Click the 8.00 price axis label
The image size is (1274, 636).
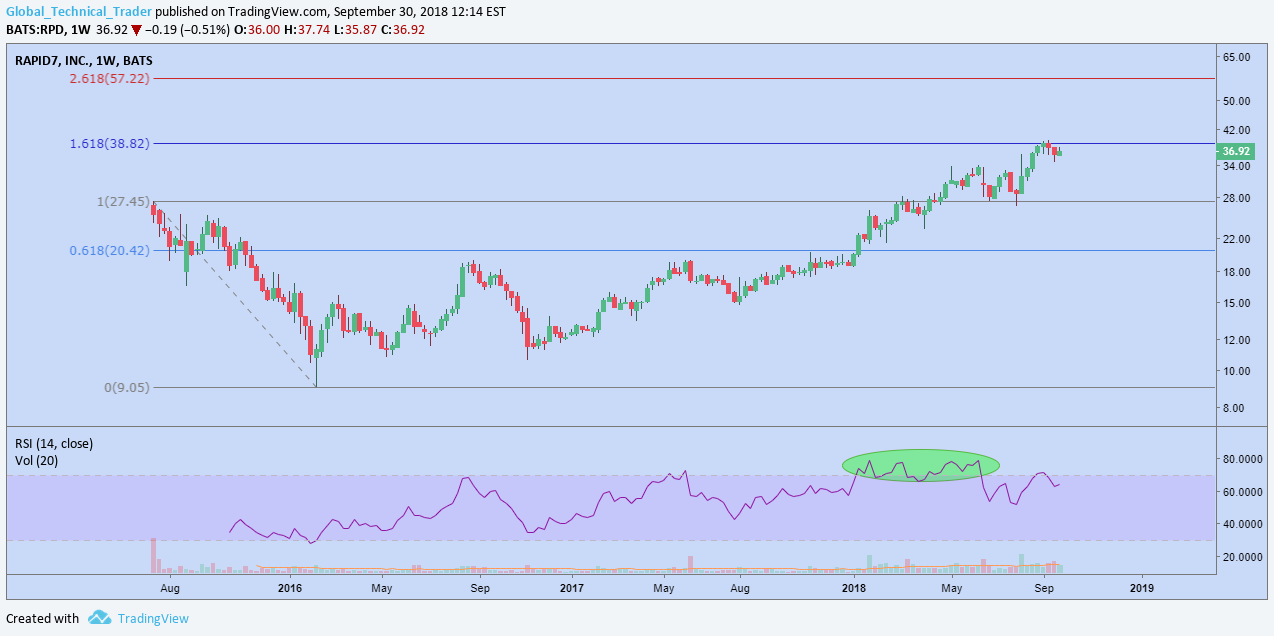(1235, 408)
